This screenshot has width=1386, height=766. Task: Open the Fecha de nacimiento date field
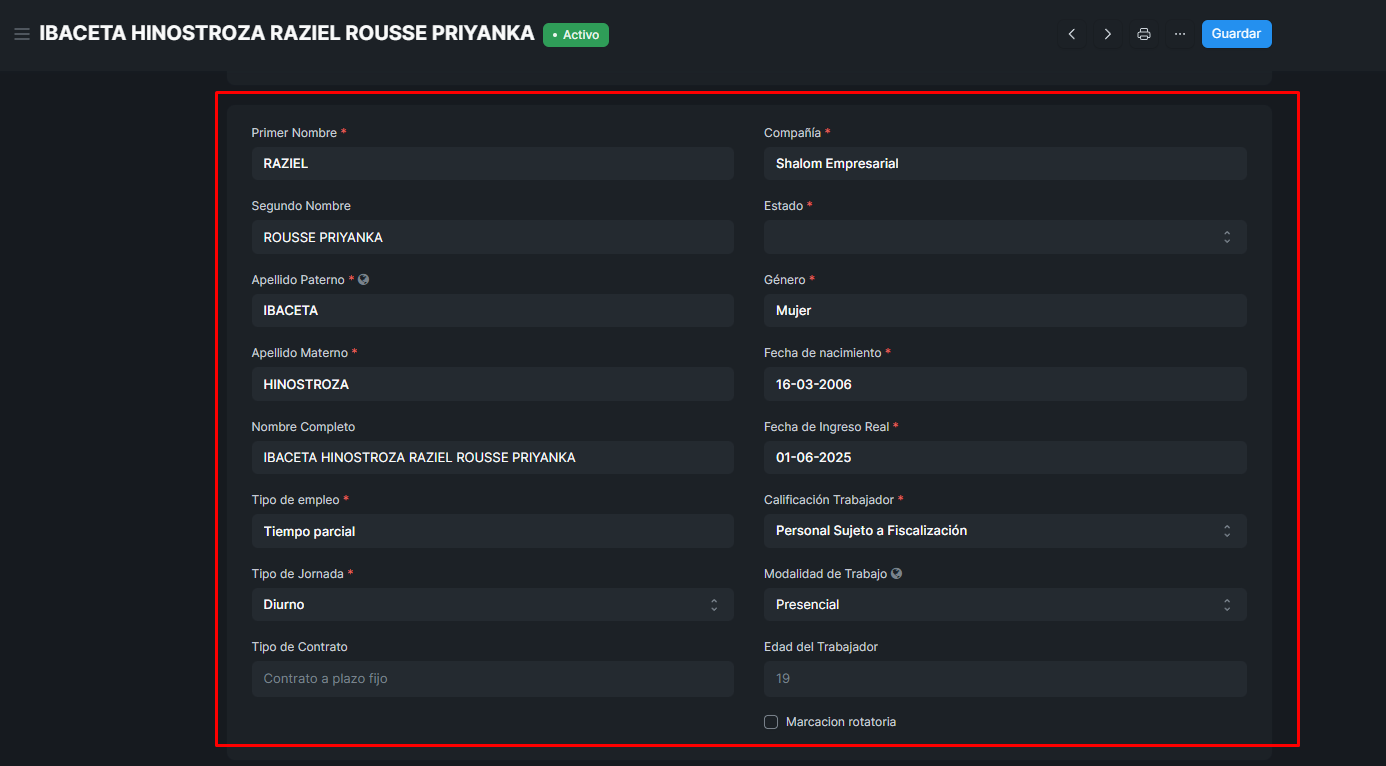click(1004, 384)
